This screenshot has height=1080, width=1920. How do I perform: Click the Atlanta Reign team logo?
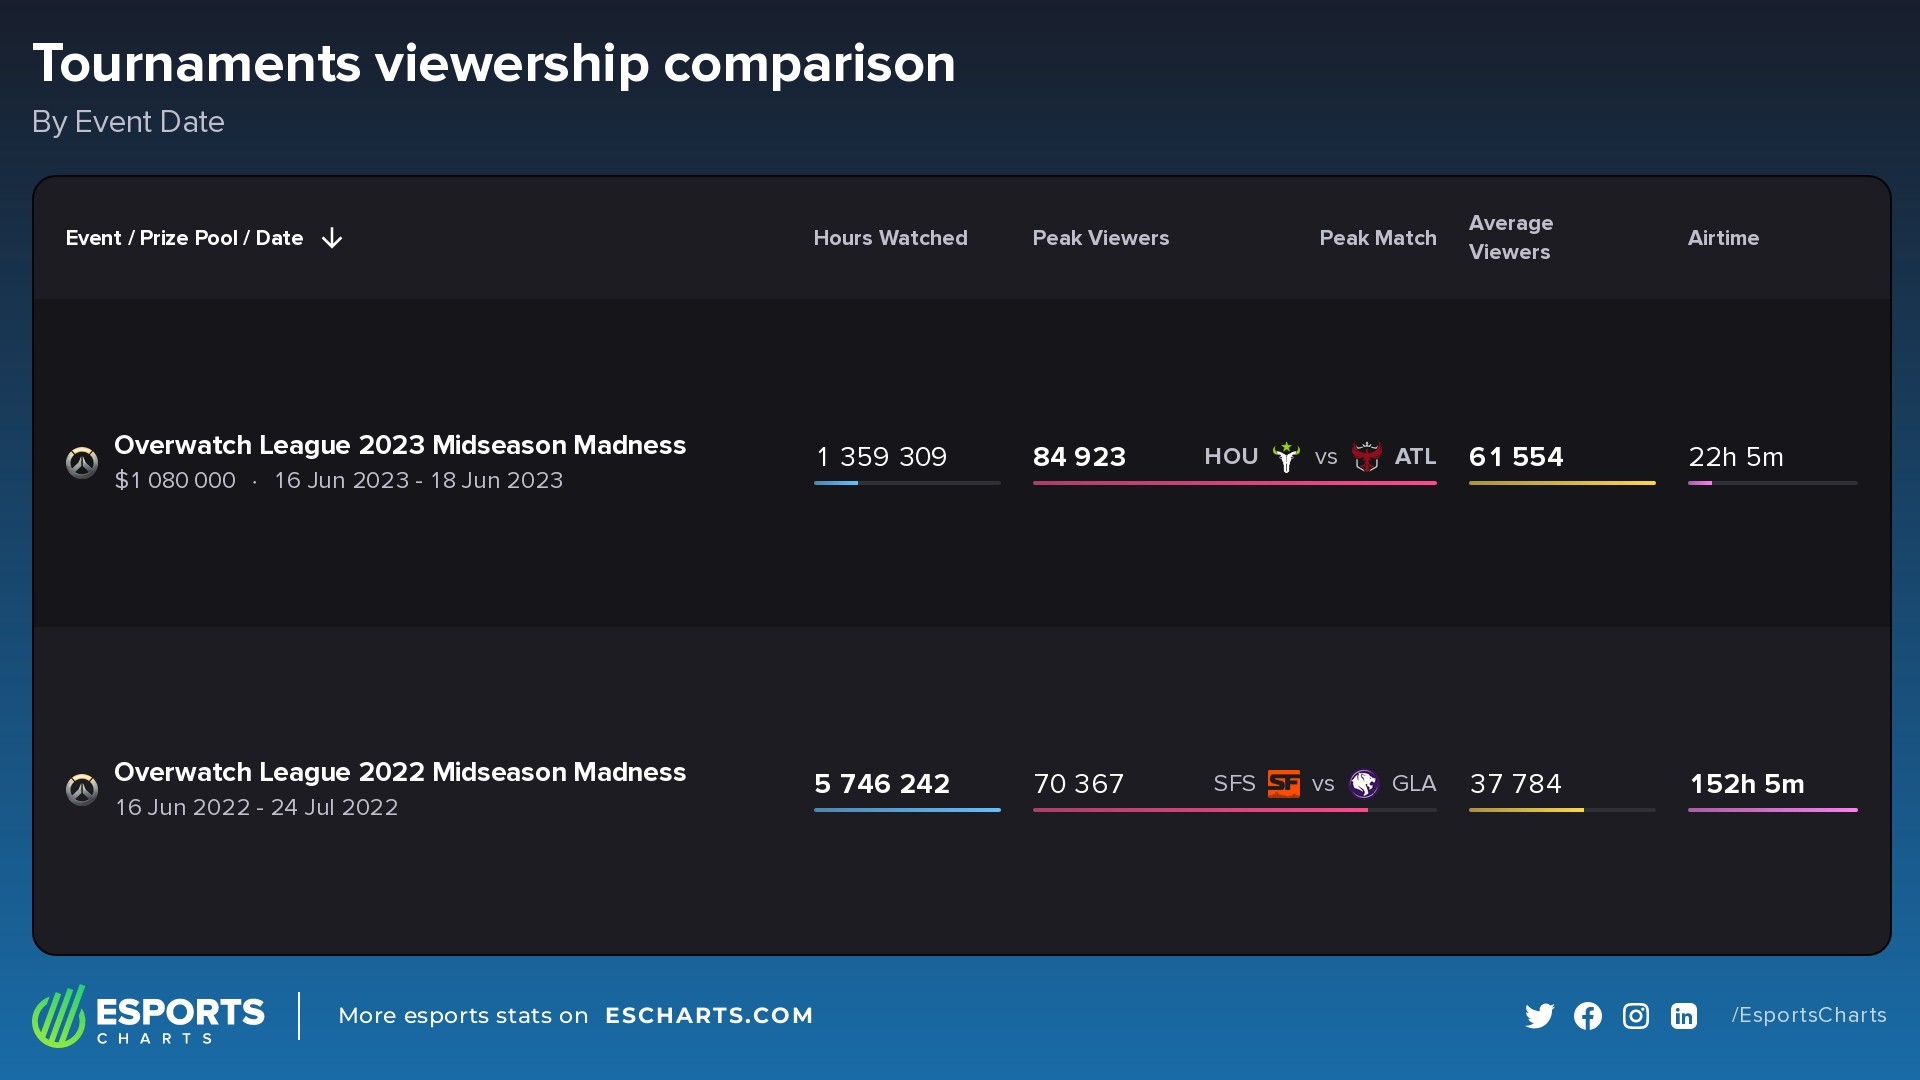point(1366,457)
